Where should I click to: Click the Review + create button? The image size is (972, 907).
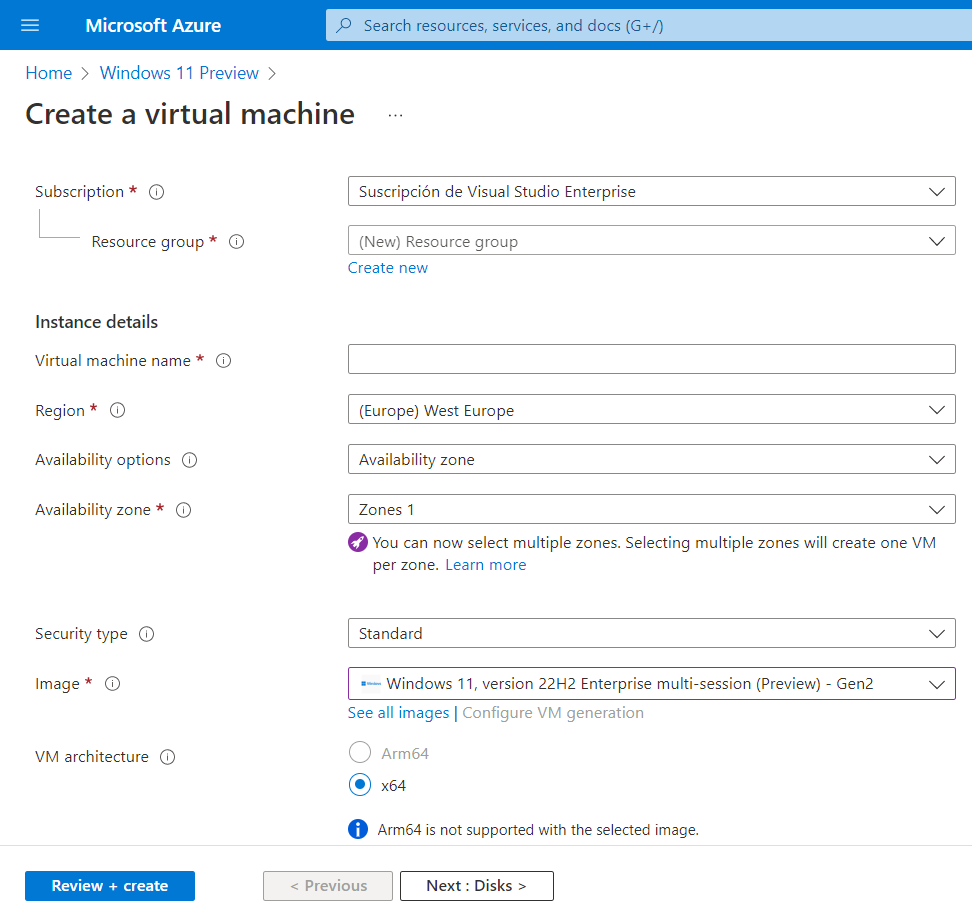pos(109,886)
